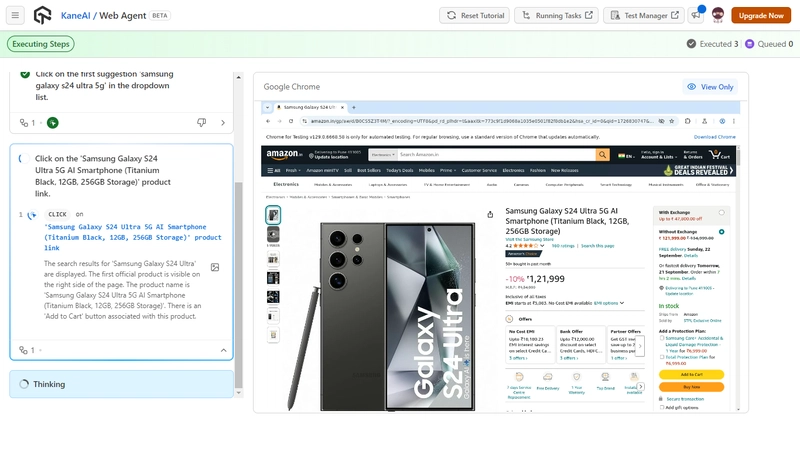Open Customer Service nav item
The width and height of the screenshot is (800, 449).
pyautogui.click(x=479, y=170)
